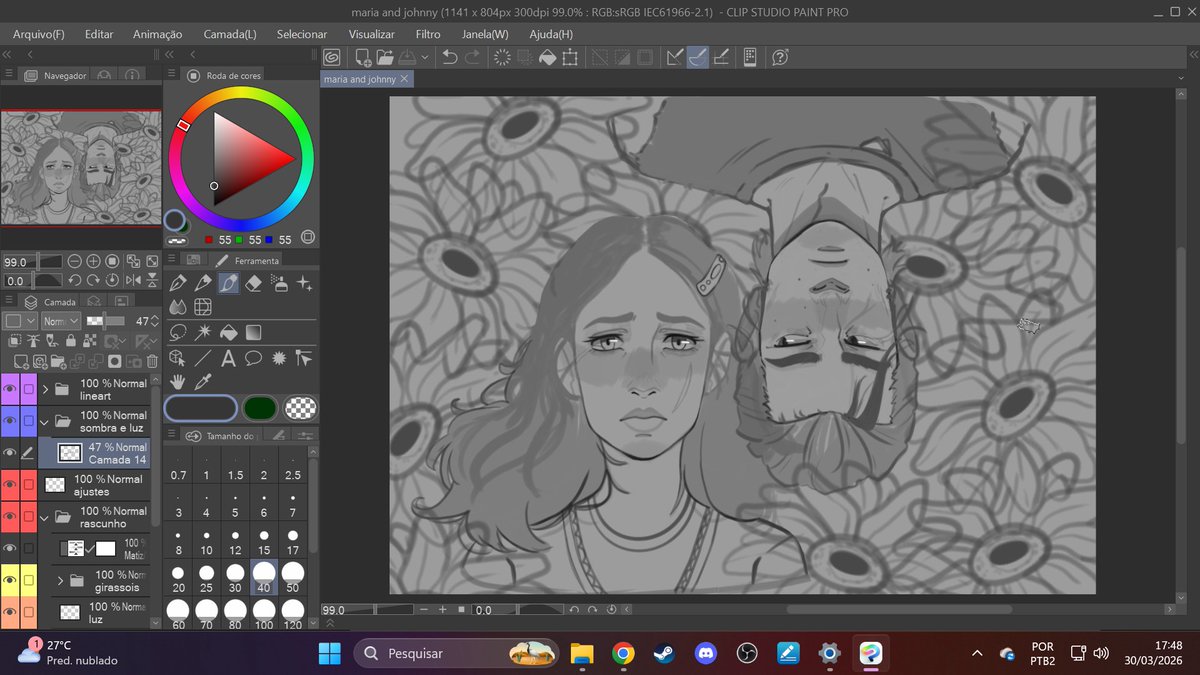Click Undo in the command bar
Screen dimensions: 1200x675
[450, 58]
